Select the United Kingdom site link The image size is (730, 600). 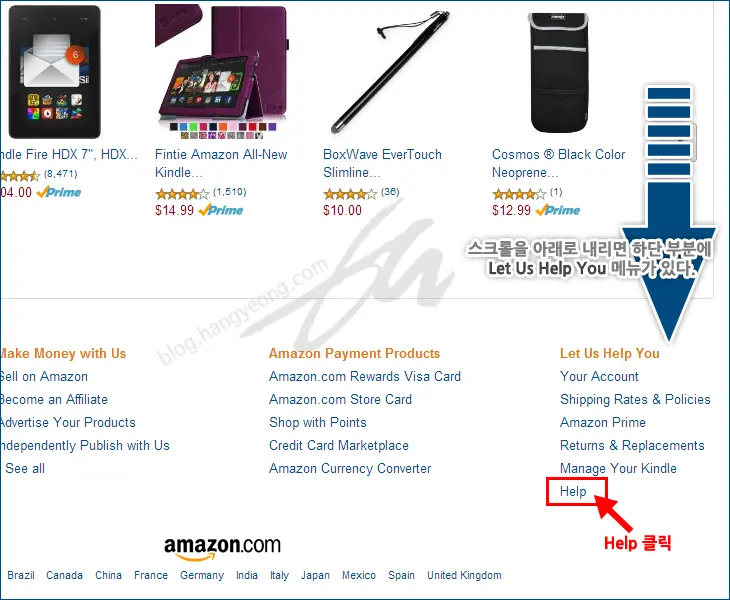coord(464,575)
